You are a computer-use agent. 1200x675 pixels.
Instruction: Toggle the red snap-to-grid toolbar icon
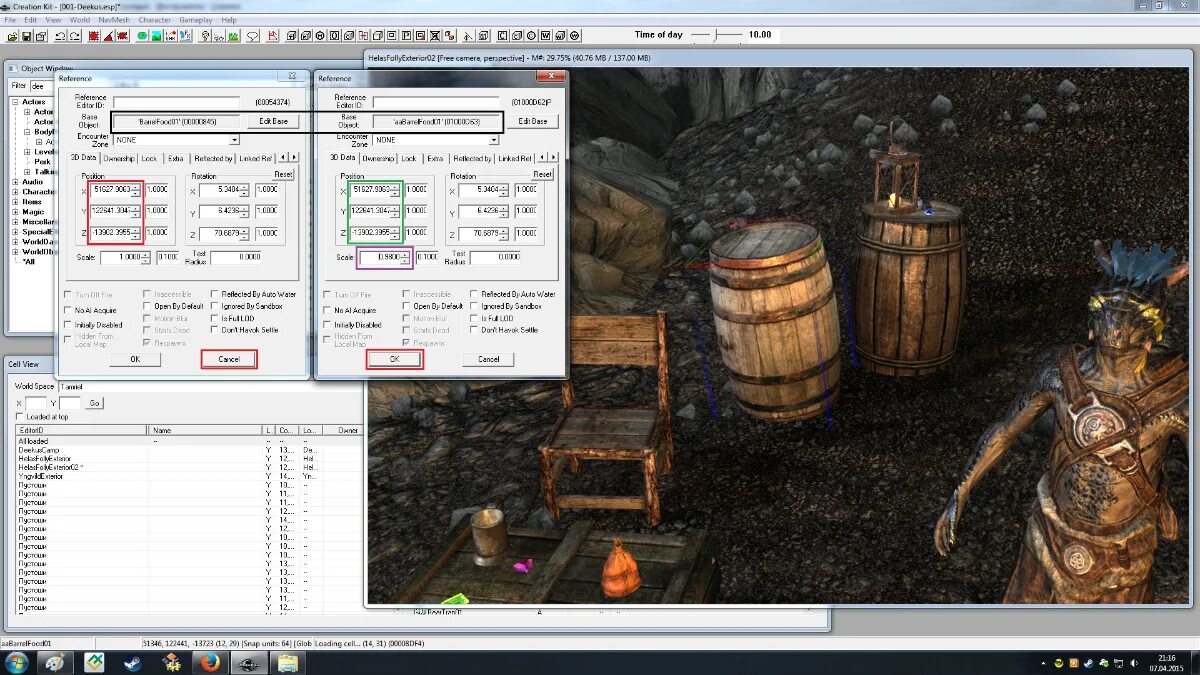pyautogui.click(x=94, y=35)
